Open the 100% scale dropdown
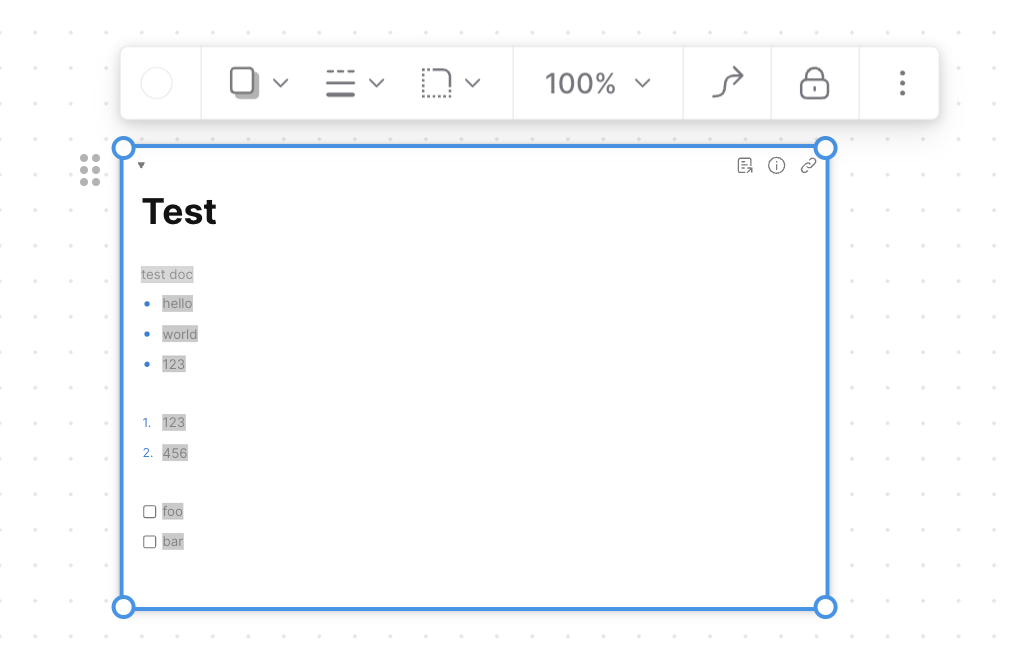Screen dimensions: 1020x662 click(x=597, y=83)
